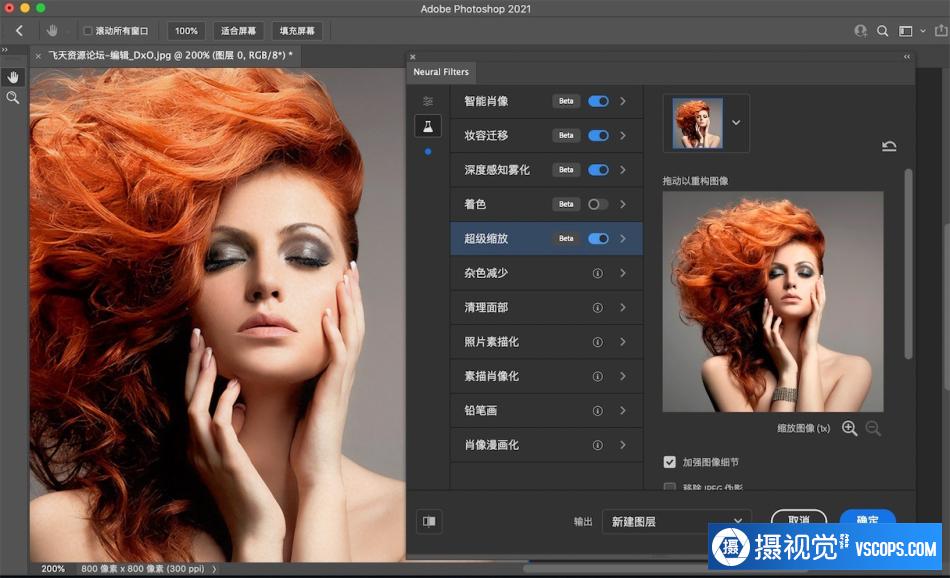Select 清理面部 filter row
This screenshot has height=578, width=950.
tap(546, 308)
